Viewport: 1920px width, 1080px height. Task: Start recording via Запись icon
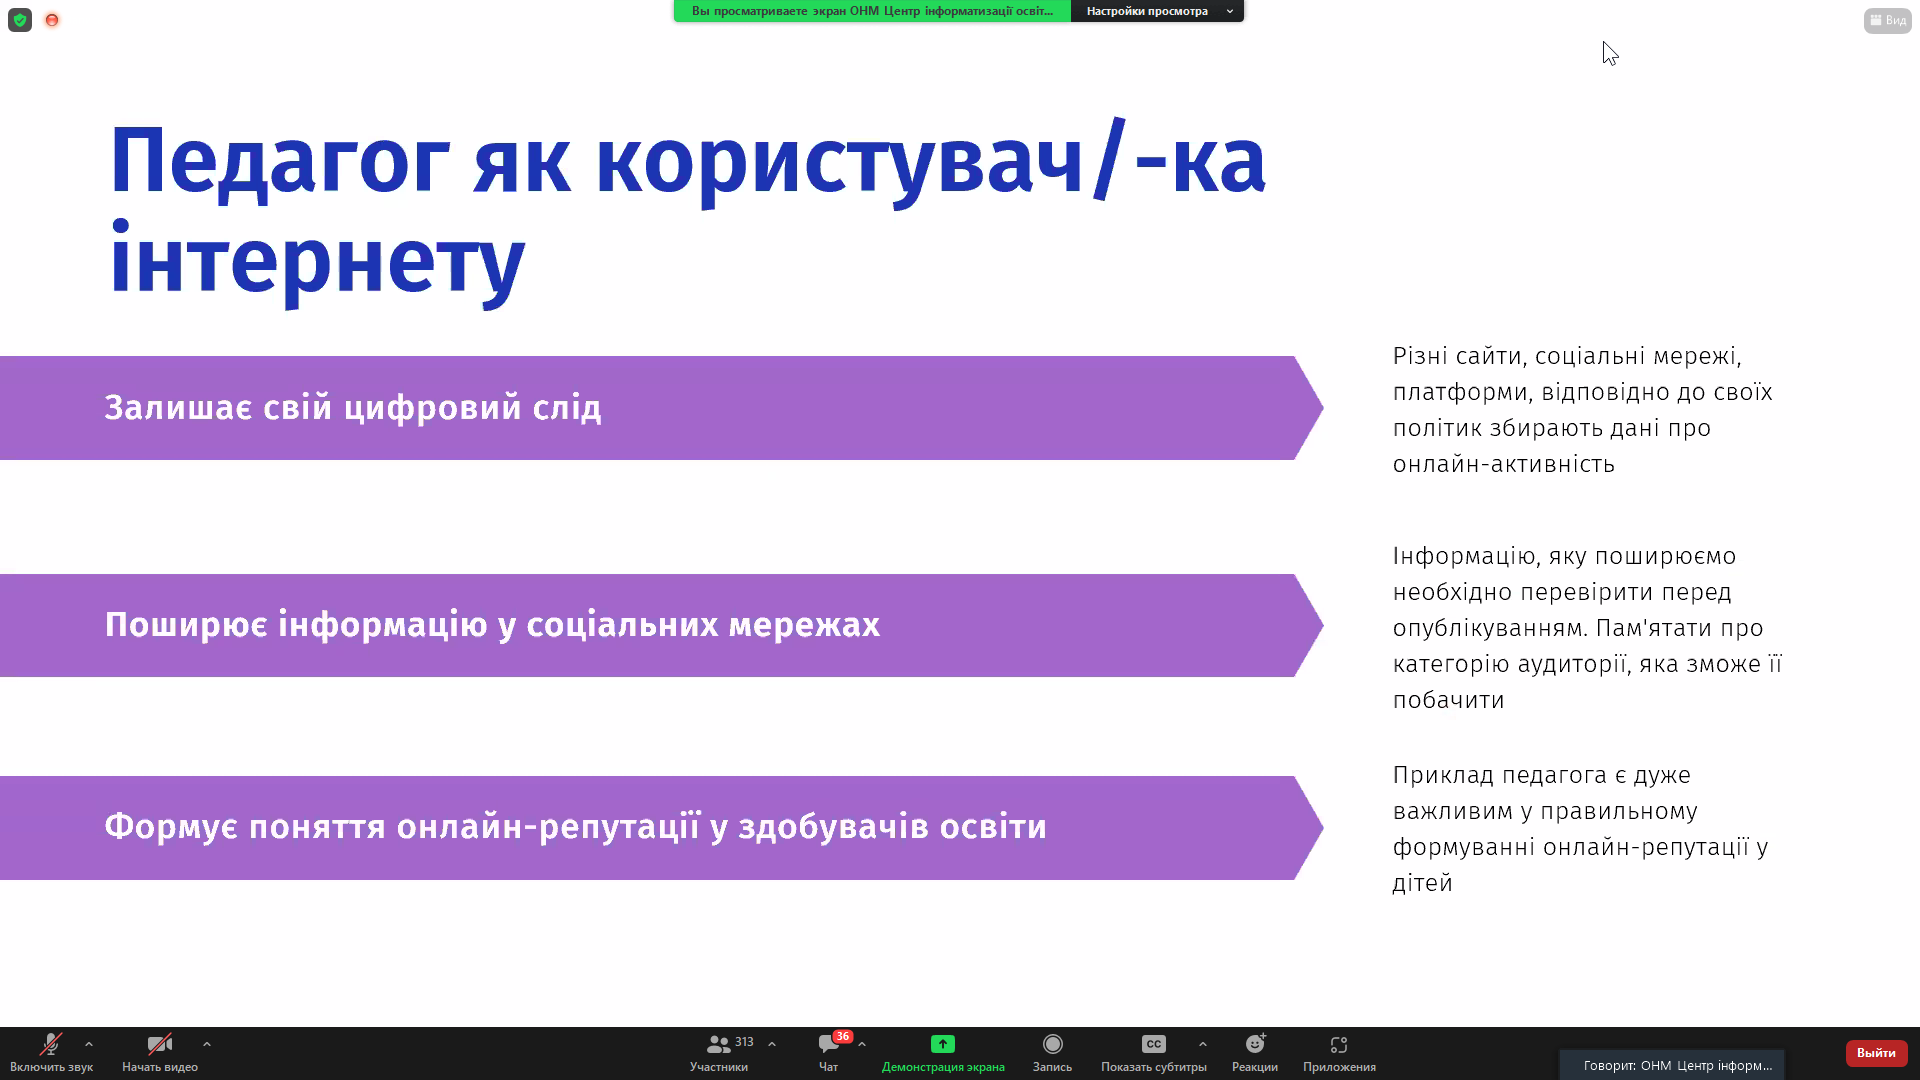[x=1052, y=1045]
